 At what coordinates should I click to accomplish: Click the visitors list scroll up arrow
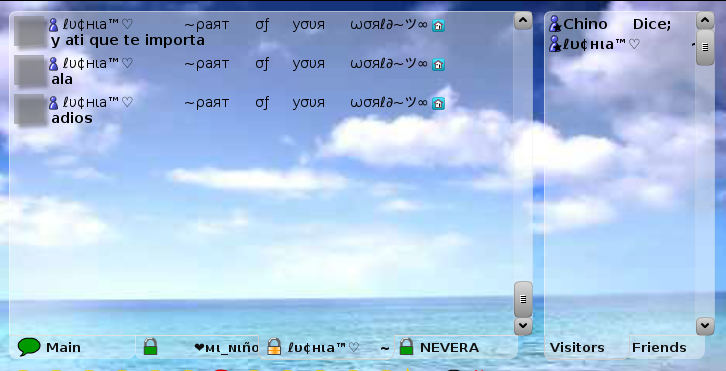(x=705, y=20)
